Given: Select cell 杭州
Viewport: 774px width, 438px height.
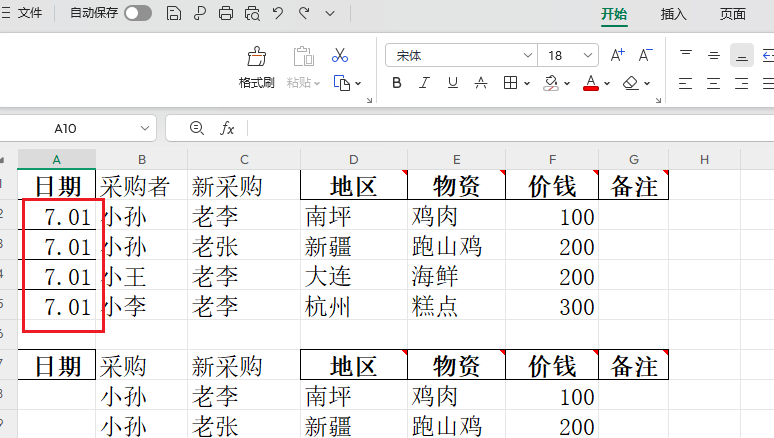Looking at the screenshot, I should pyautogui.click(x=353, y=307).
